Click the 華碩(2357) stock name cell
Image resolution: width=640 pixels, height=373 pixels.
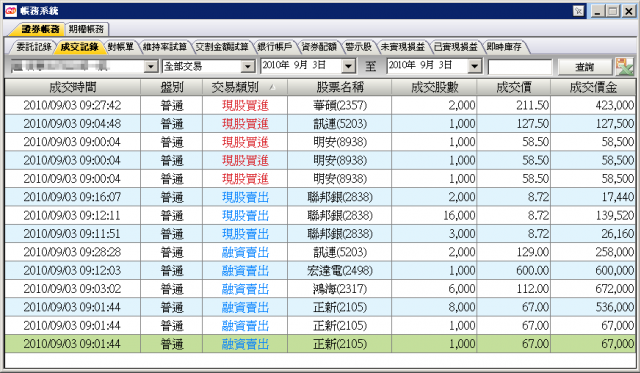tap(340, 105)
